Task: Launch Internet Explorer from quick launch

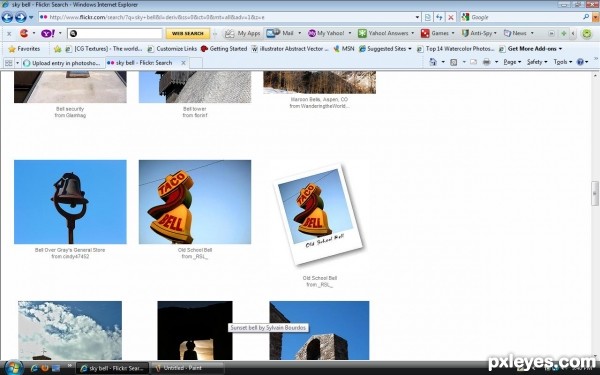Action: 34,368
